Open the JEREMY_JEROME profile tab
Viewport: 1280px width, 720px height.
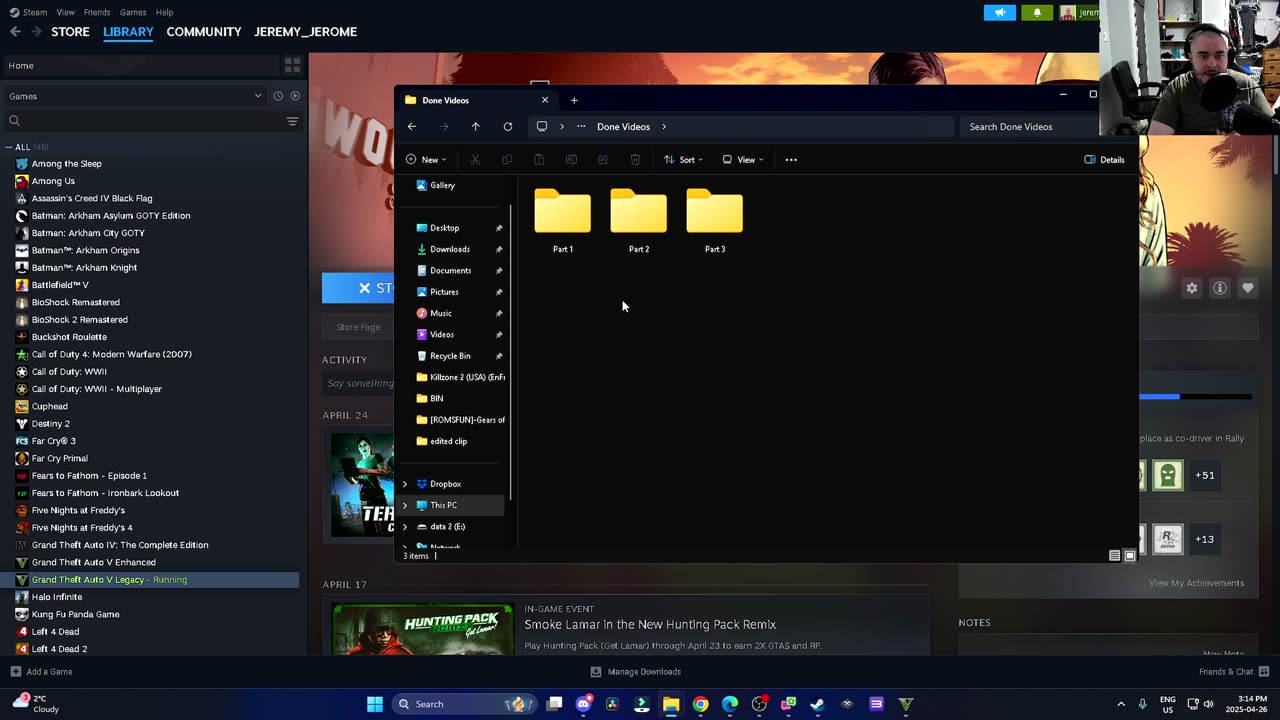coord(306,32)
